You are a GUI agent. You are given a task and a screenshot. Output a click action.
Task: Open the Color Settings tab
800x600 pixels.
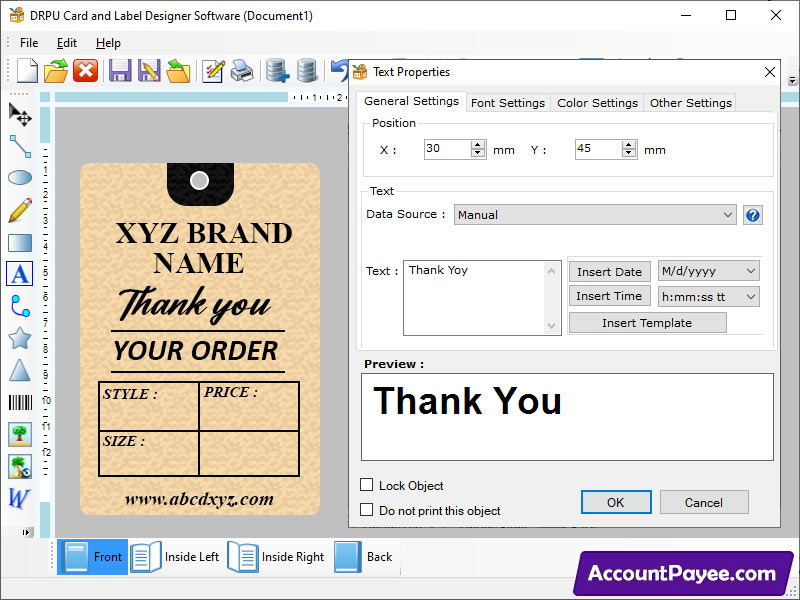click(597, 102)
